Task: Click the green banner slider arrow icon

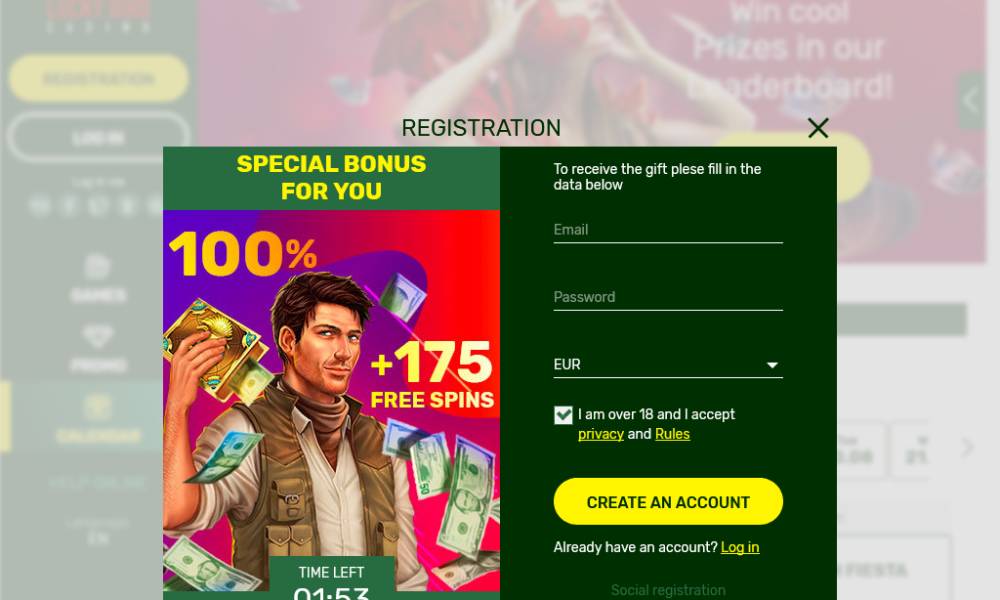Action: [971, 100]
